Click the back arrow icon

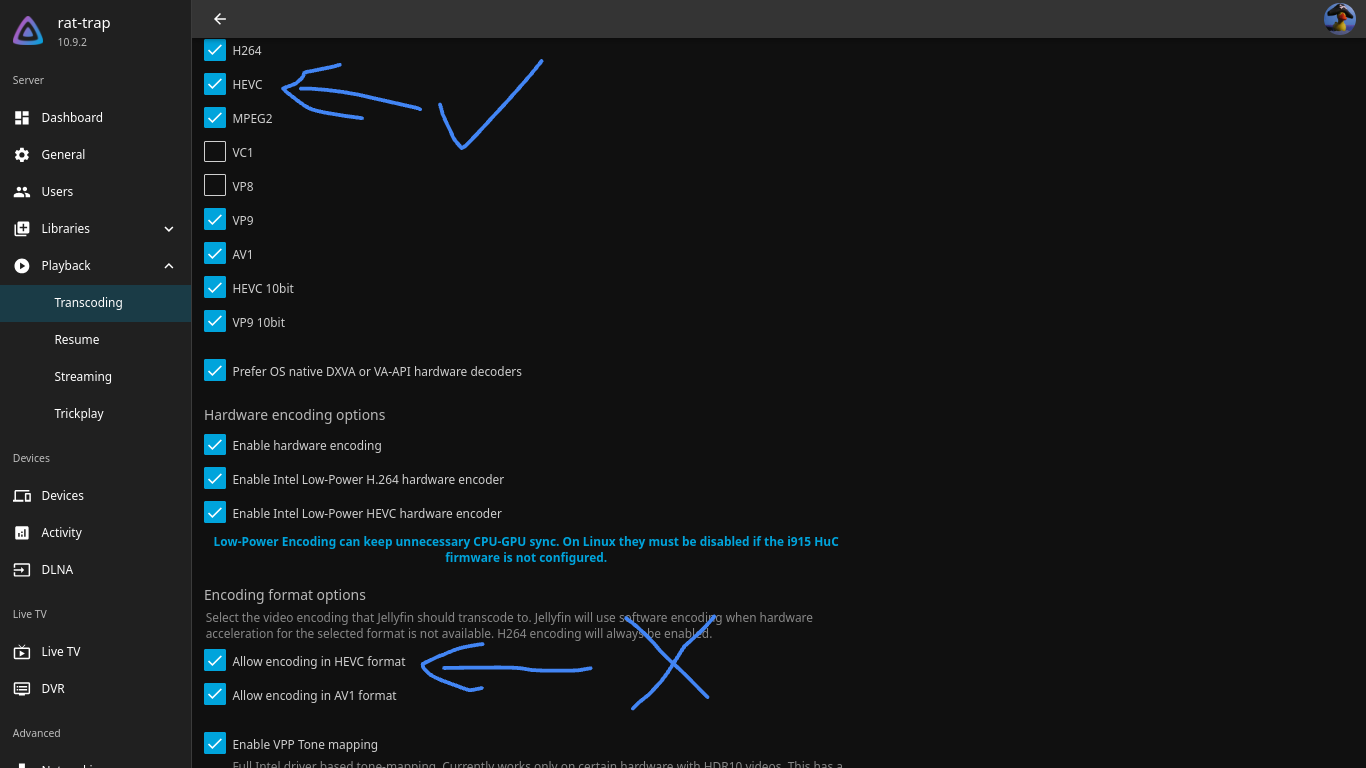(x=220, y=19)
